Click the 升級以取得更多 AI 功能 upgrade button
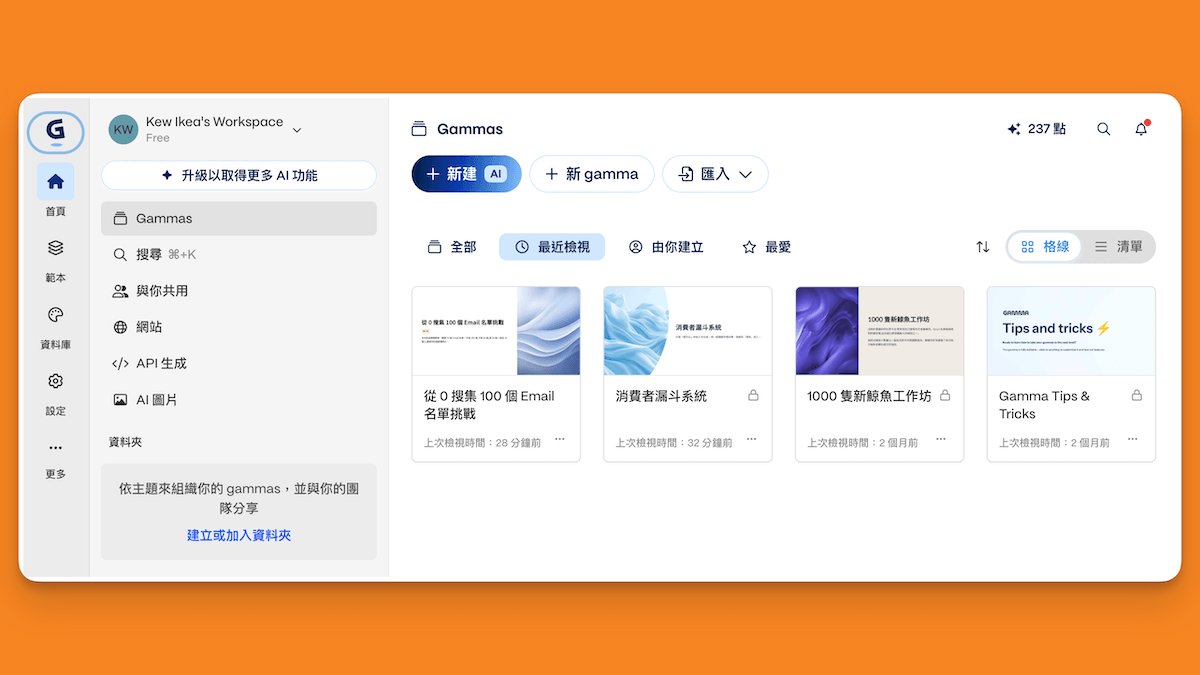The height and width of the screenshot is (675, 1200). [x=239, y=175]
